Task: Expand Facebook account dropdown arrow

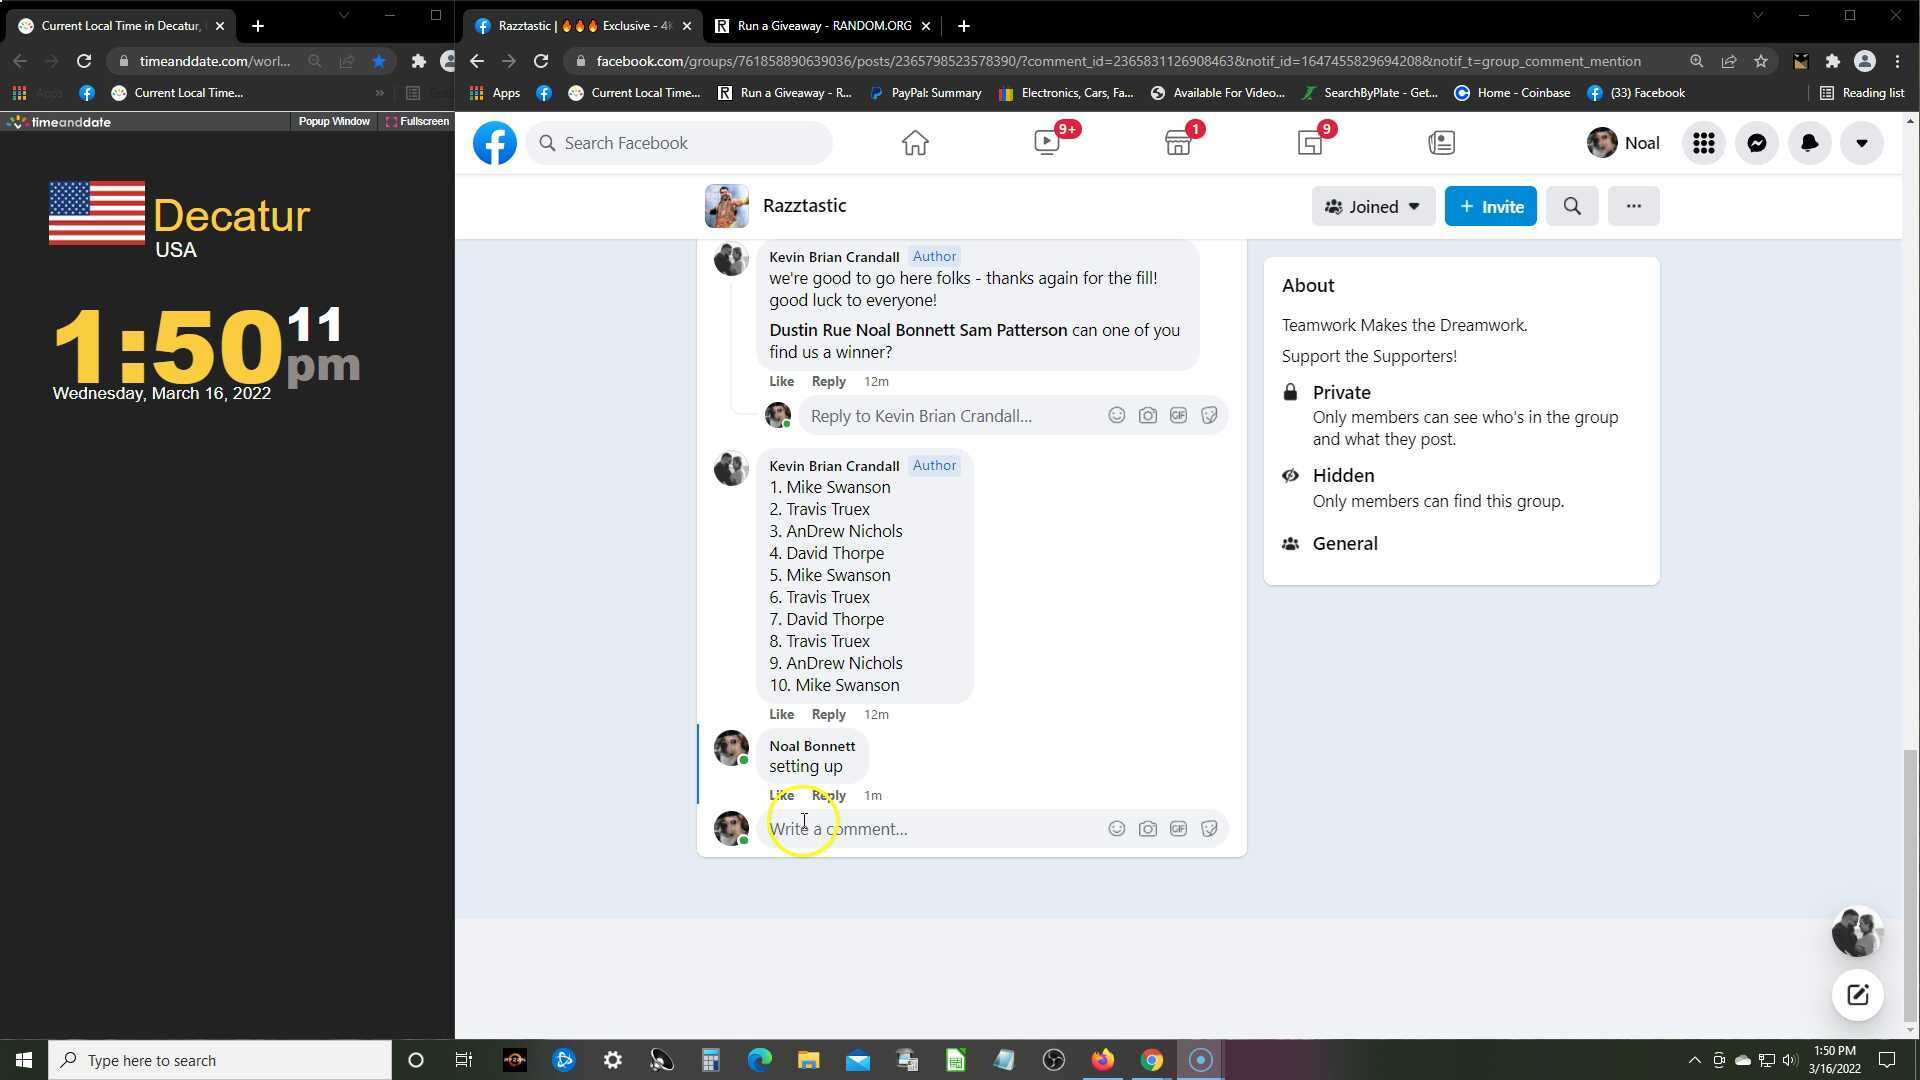Action: coord(1861,143)
